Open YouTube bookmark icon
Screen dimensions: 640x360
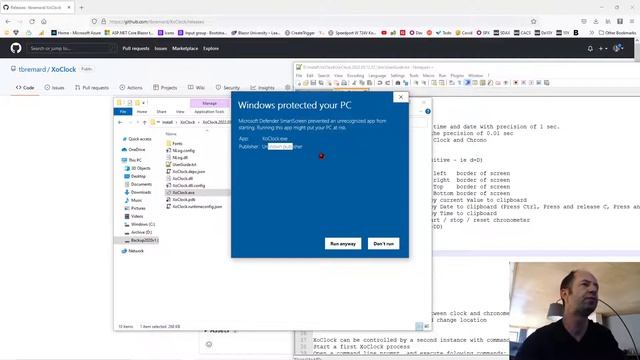click(384, 33)
